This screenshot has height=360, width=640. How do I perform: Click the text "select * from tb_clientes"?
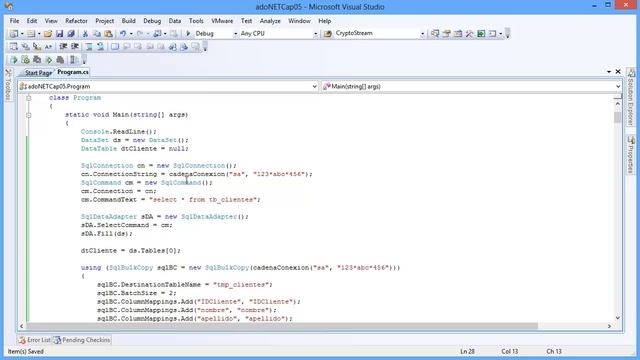204,200
